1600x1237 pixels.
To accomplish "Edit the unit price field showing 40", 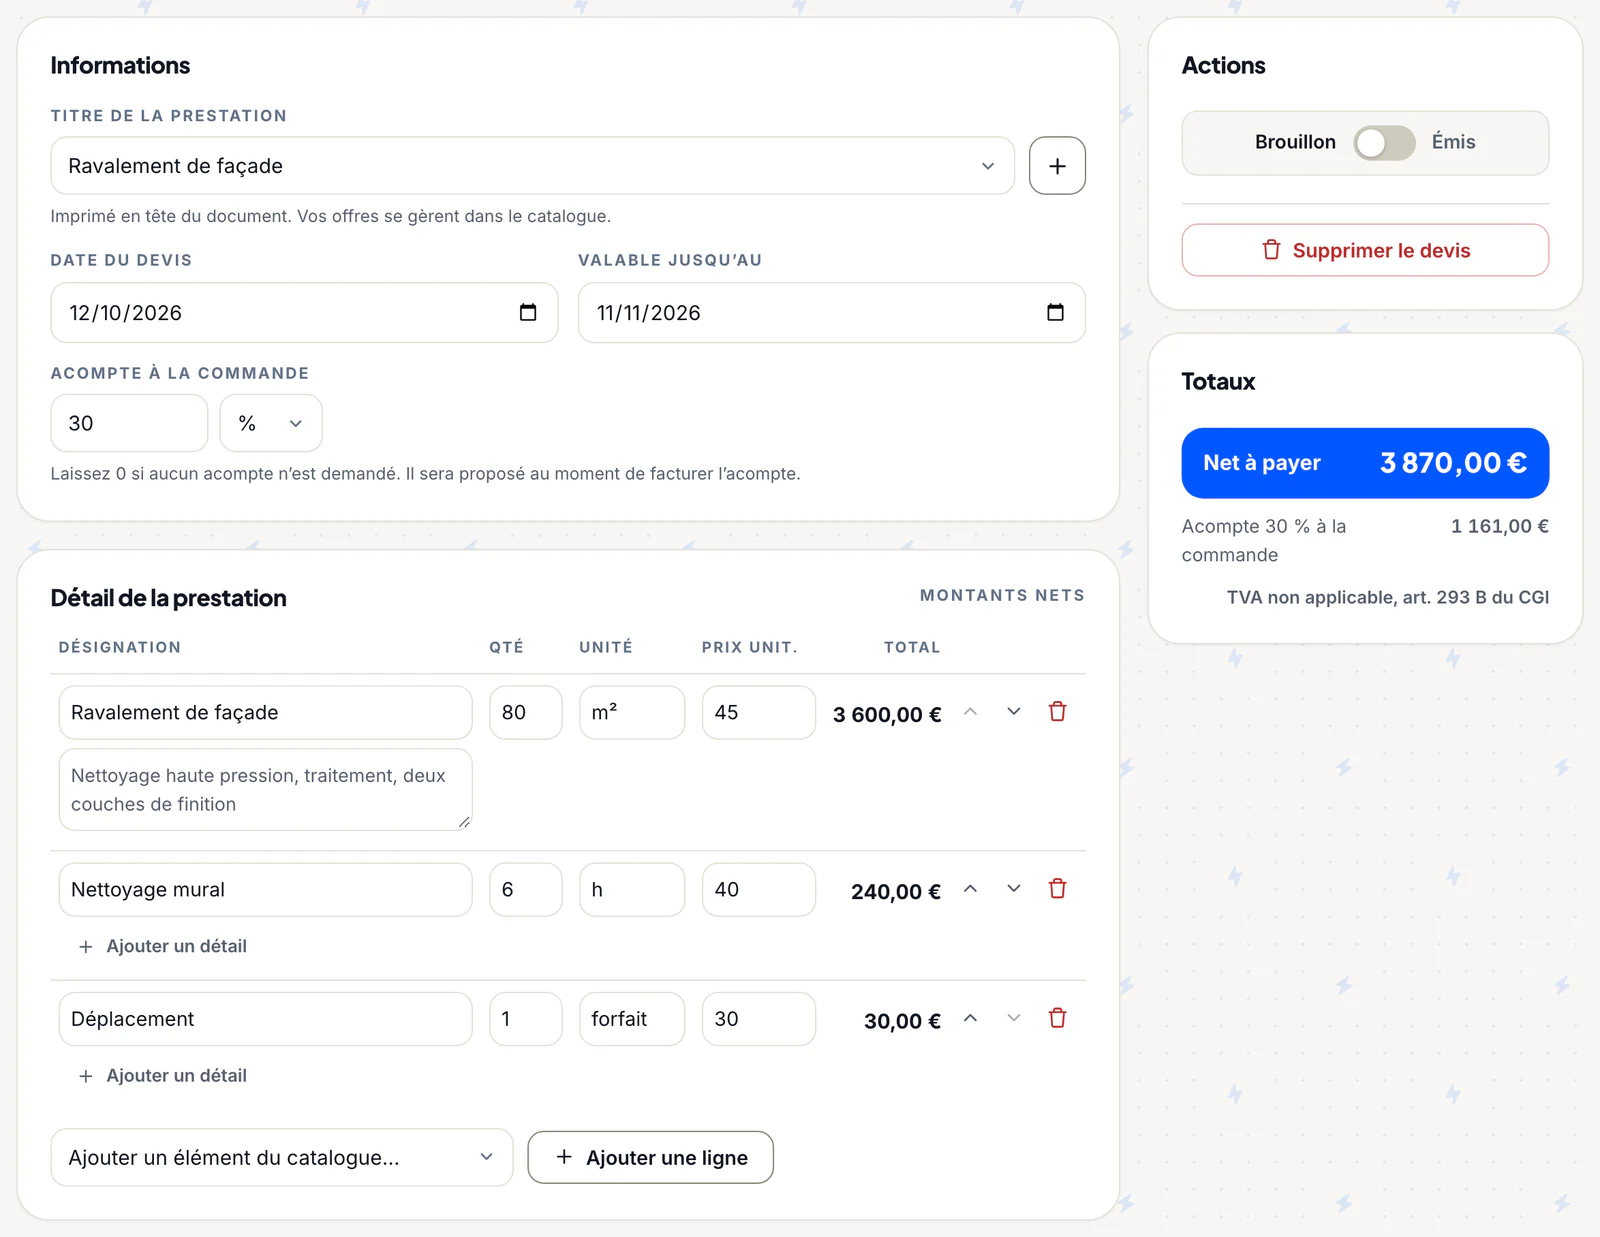I will (759, 889).
